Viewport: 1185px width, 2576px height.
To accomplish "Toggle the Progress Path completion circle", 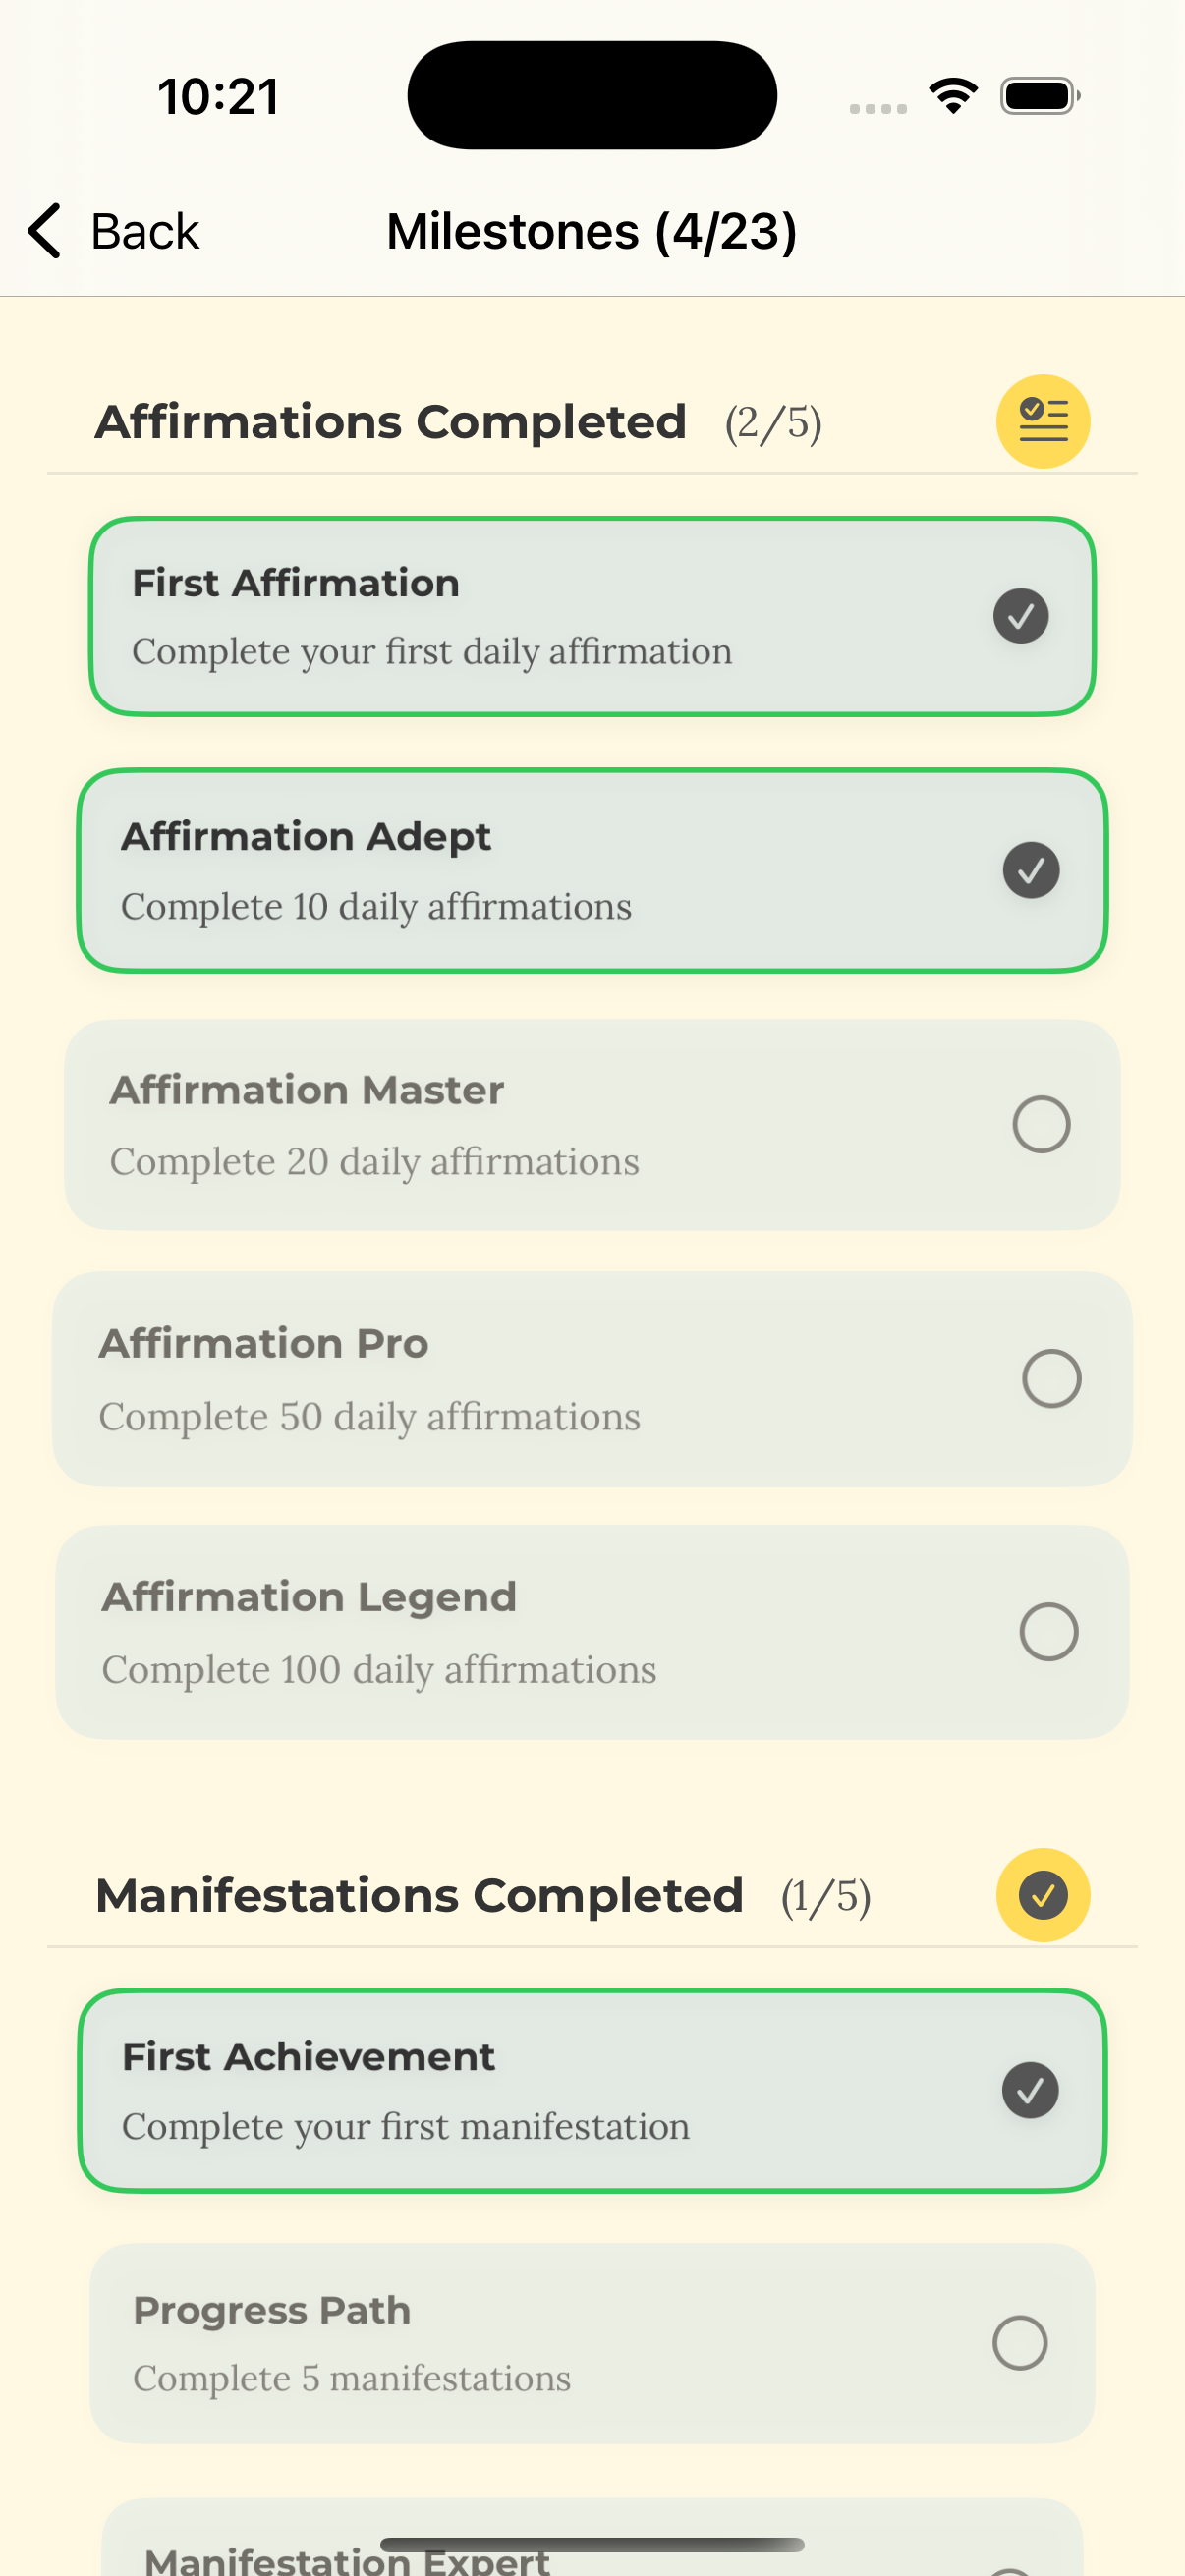I will (1019, 2343).
